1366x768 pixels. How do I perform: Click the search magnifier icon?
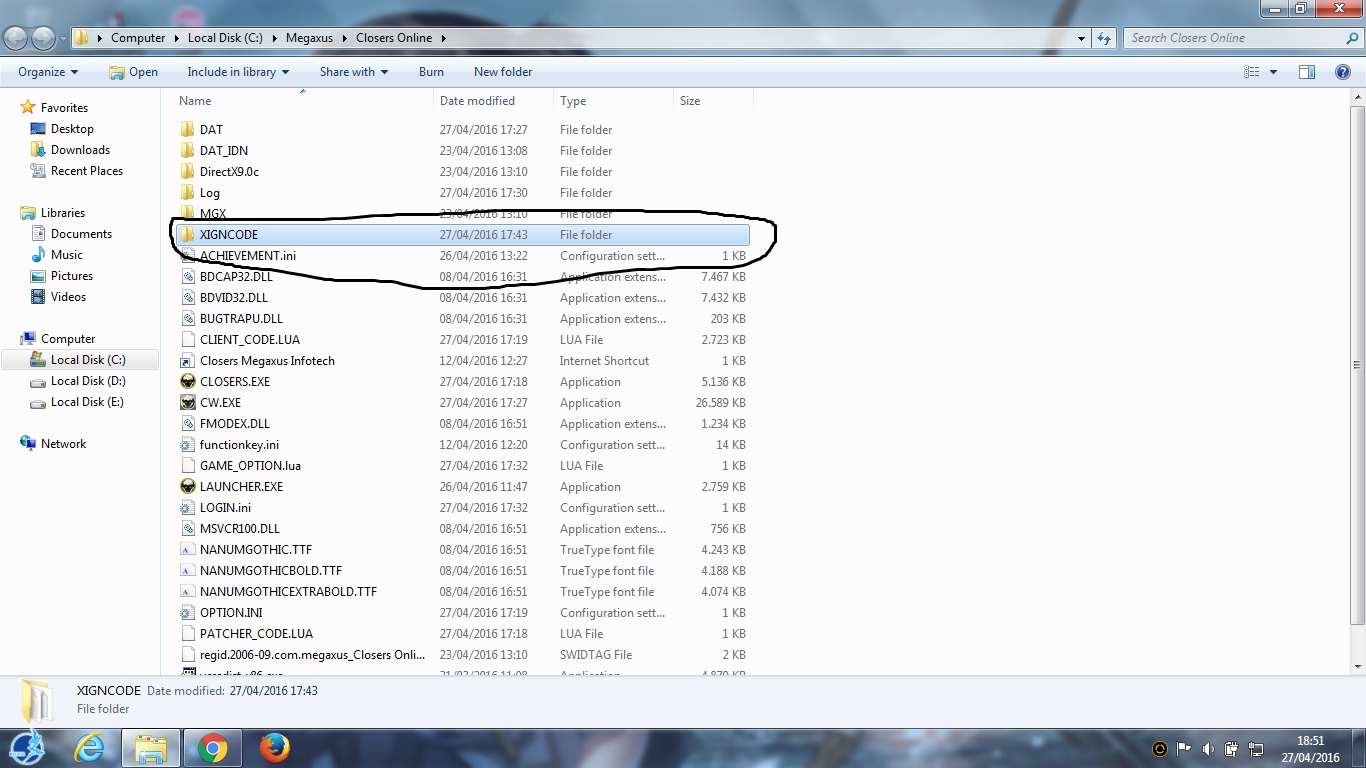tap(1353, 38)
